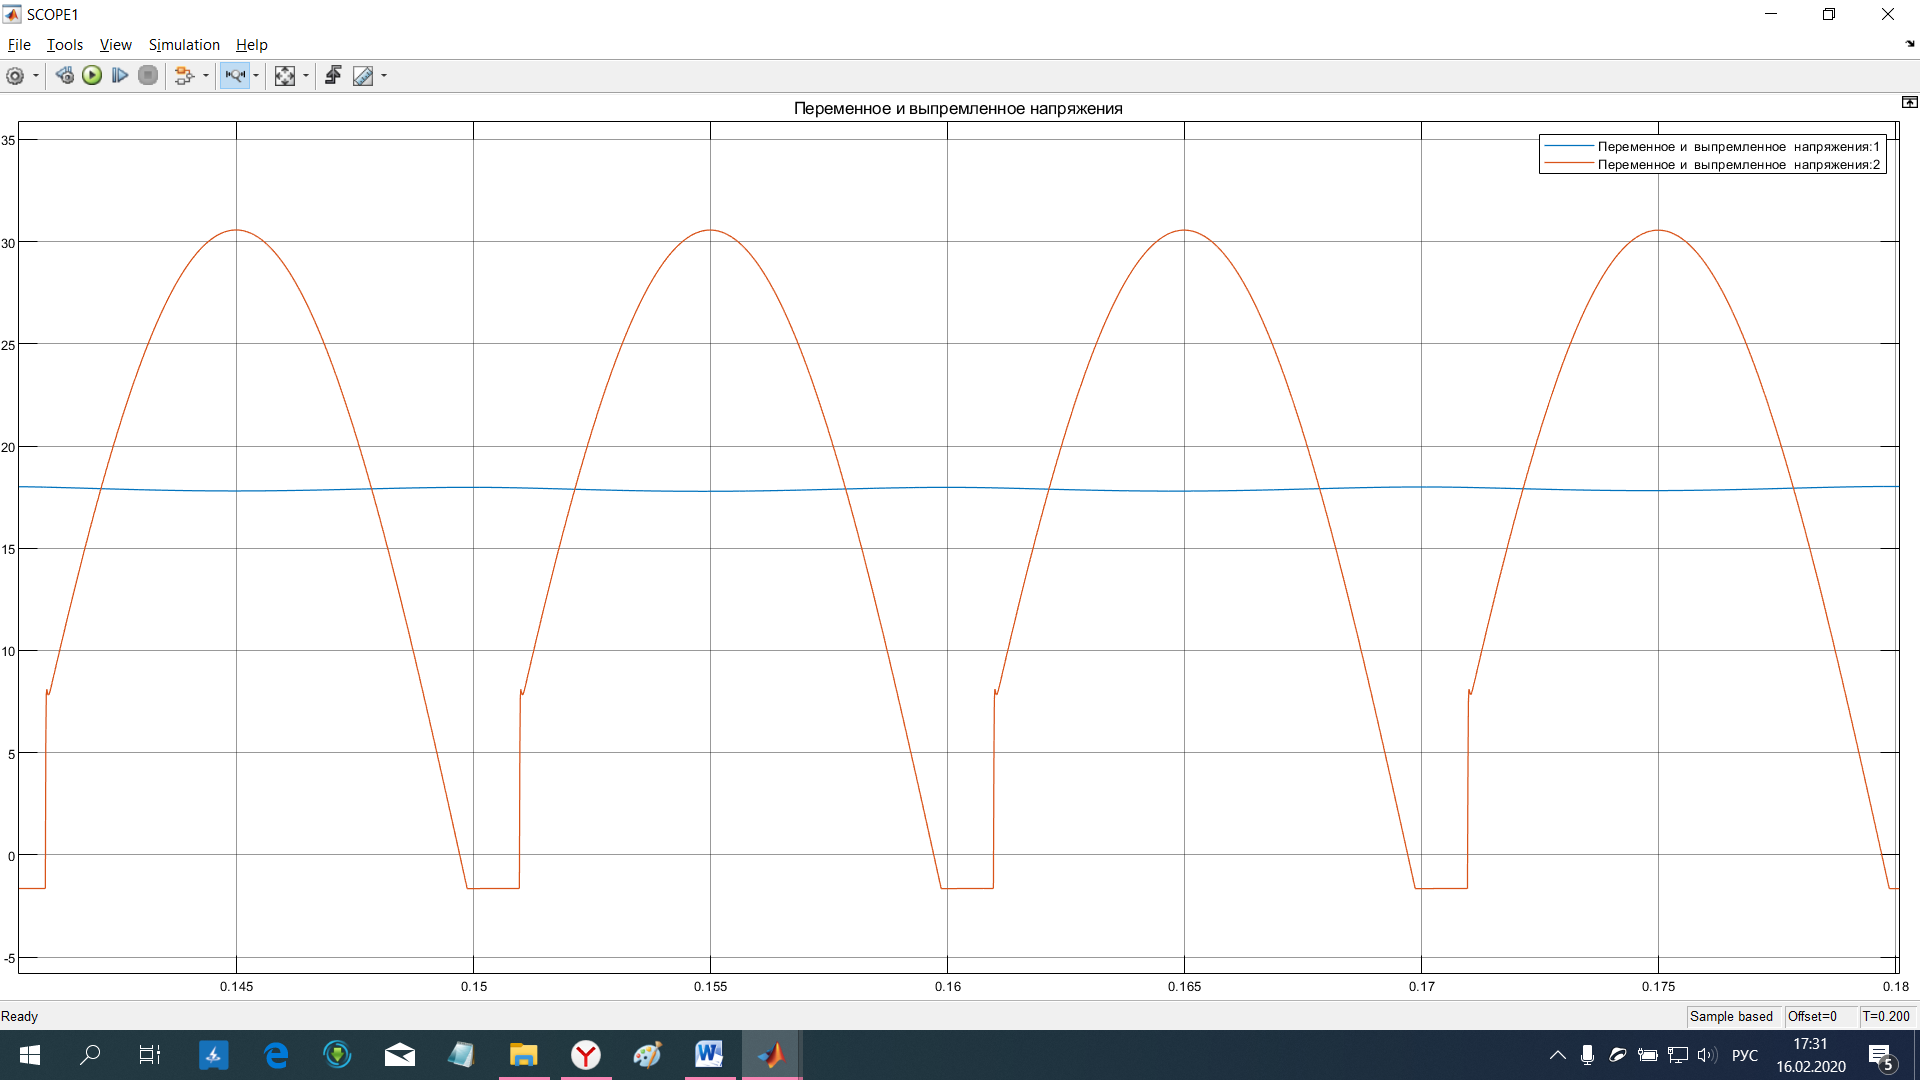Click the maximize axes icon at the plot's top-right corner

coord(1909,102)
